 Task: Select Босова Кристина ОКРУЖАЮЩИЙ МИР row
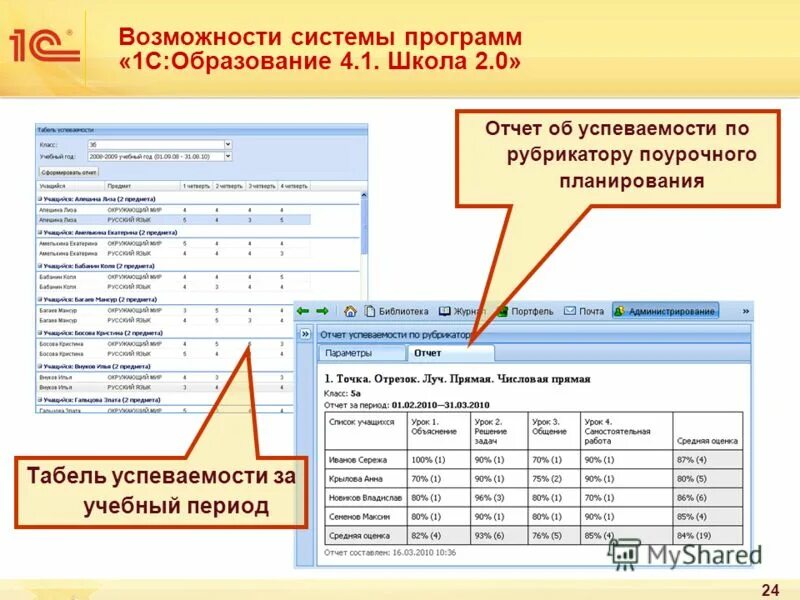pos(166,344)
